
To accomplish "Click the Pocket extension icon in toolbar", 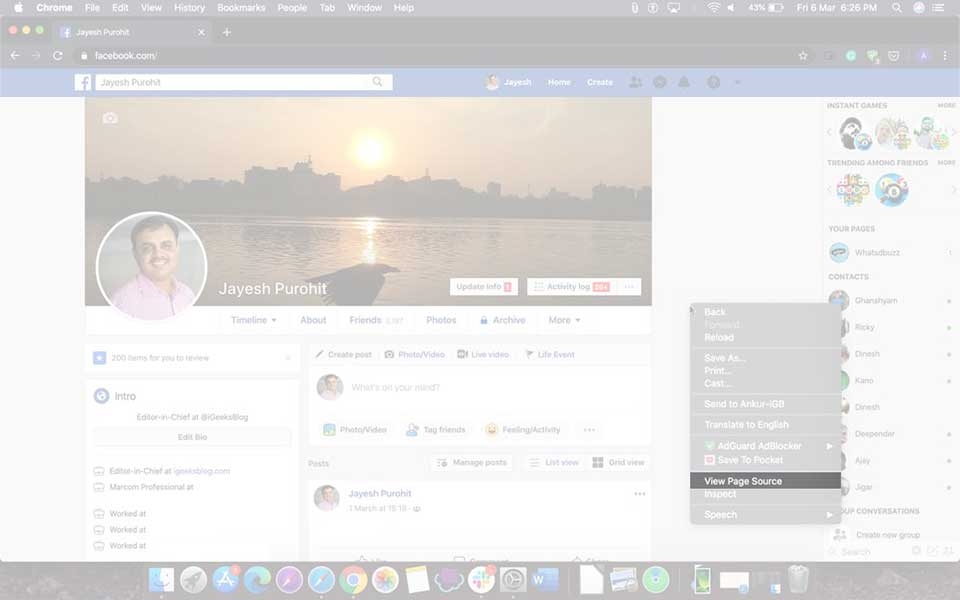I will point(893,56).
